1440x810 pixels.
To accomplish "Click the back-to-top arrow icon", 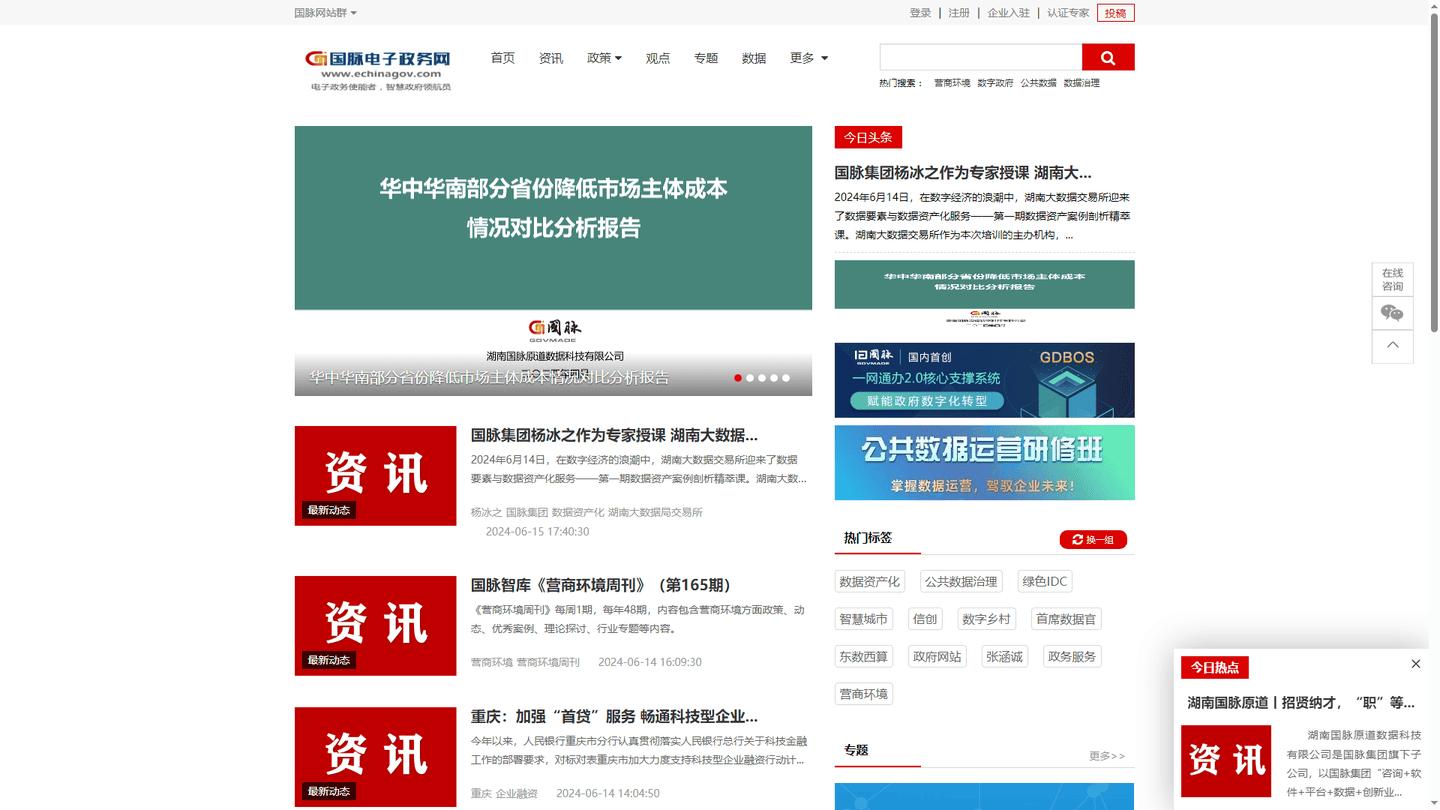I will (1392, 346).
